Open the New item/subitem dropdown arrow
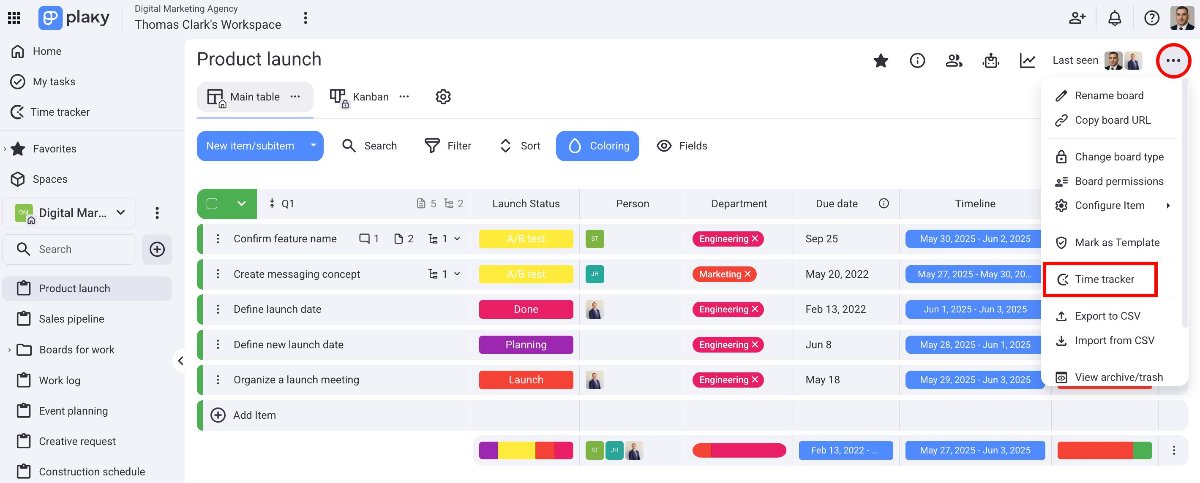1200x483 pixels. click(313, 146)
